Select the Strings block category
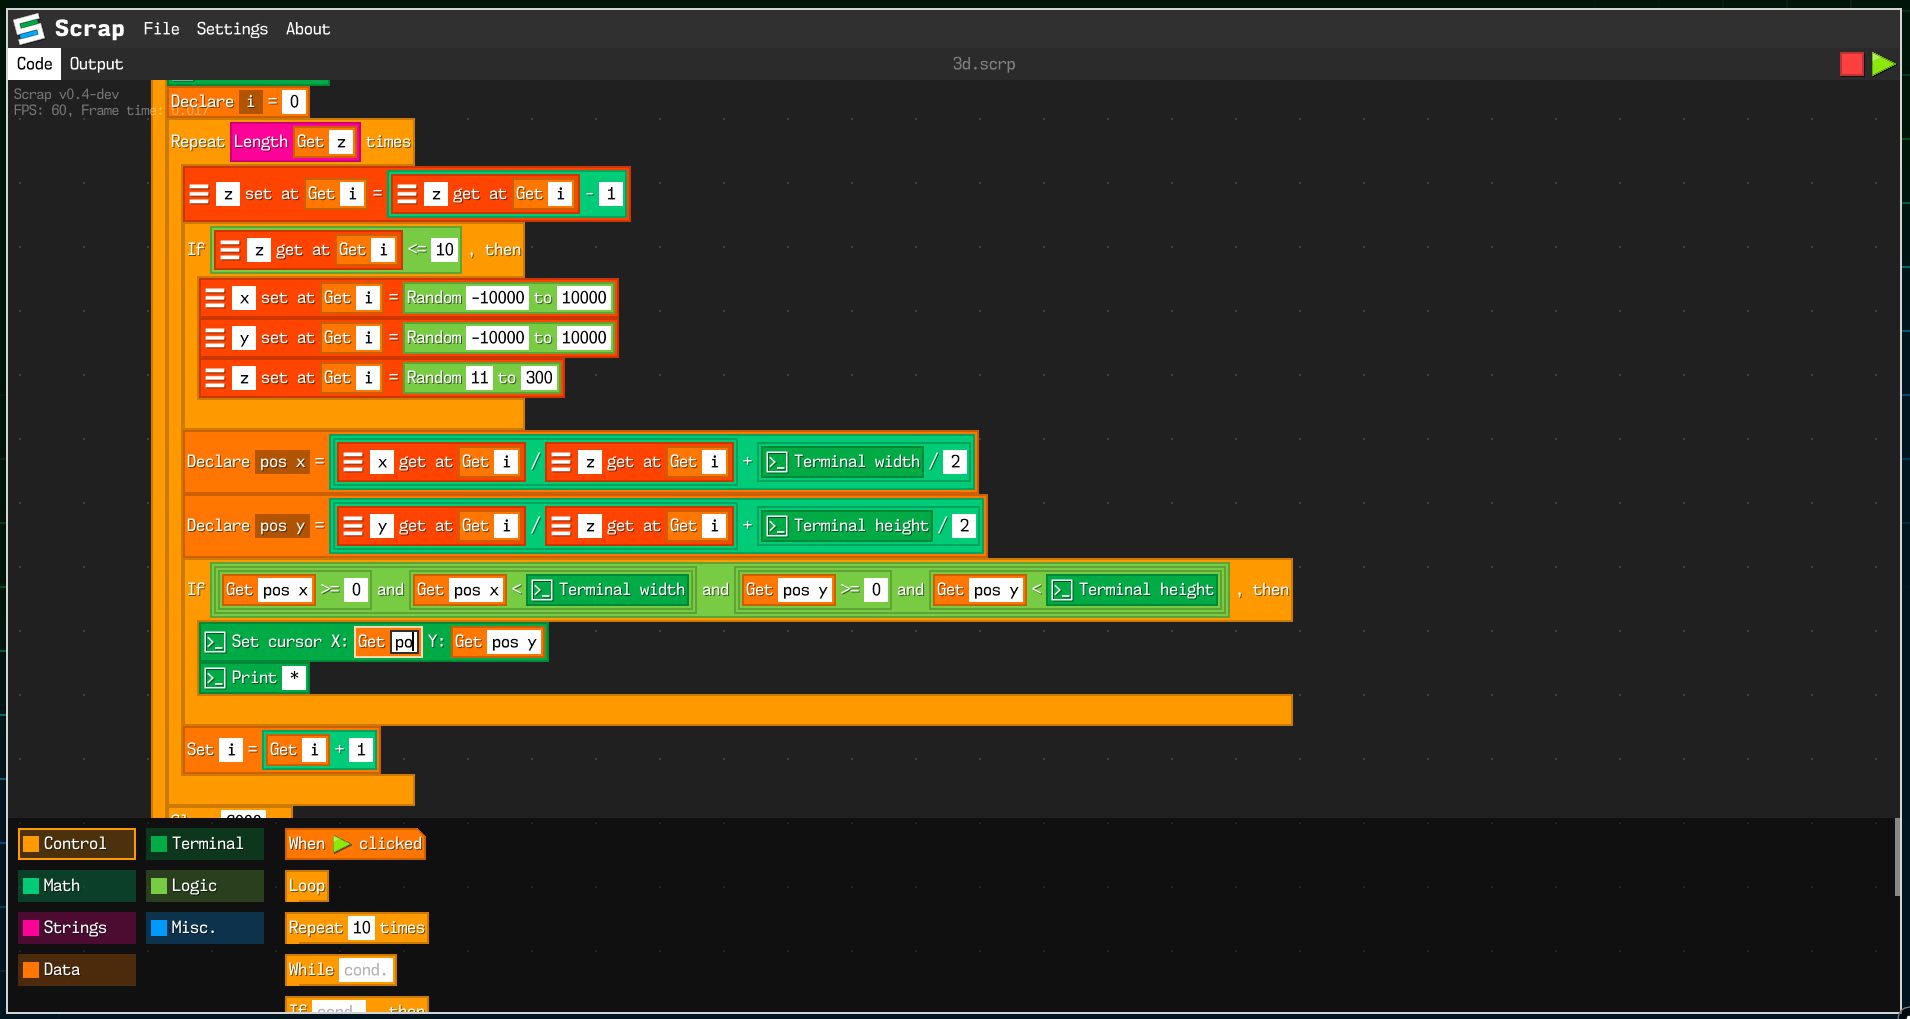This screenshot has height=1019, width=1910. pyautogui.click(x=76, y=927)
